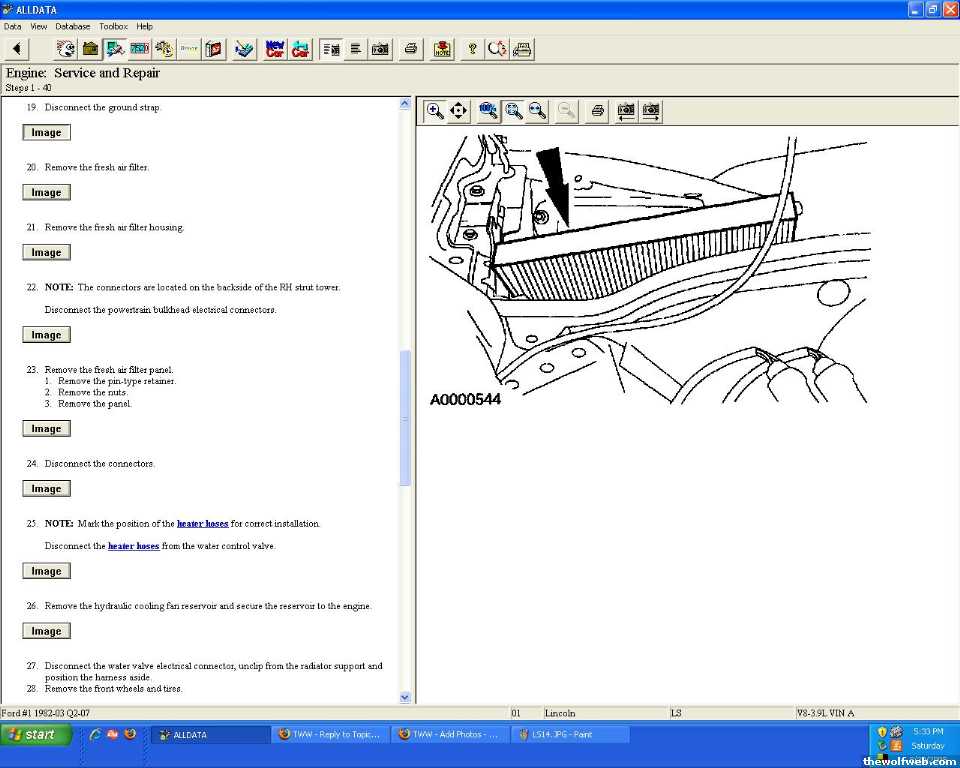Show previous image with left-arrow camera icon
The height and width of the screenshot is (768, 960).
click(626, 111)
